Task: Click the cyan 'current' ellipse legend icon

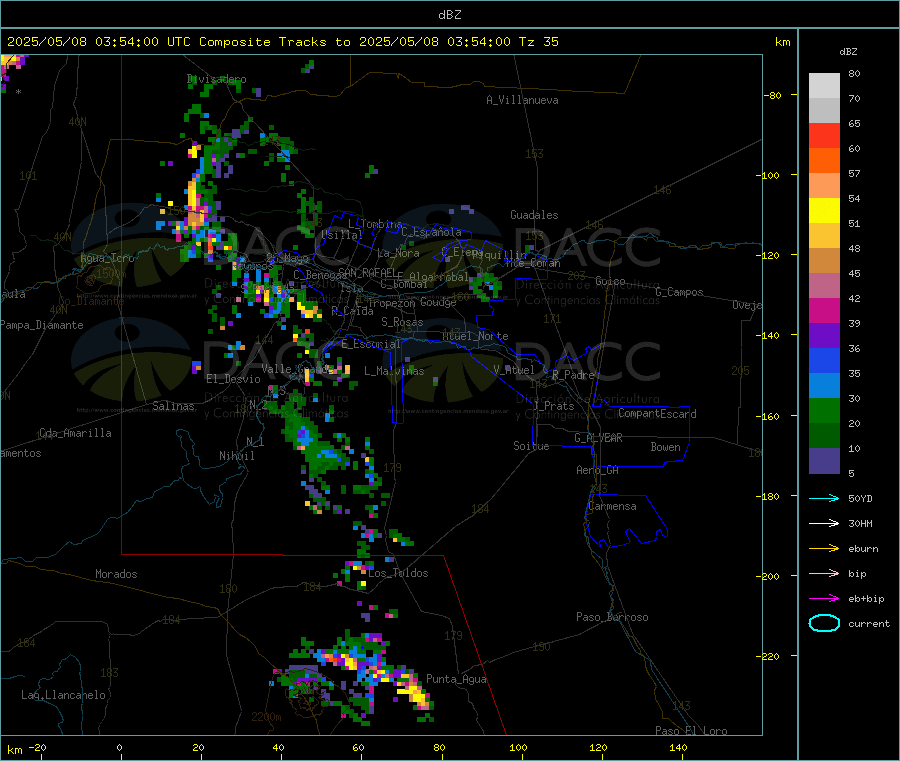Action: coord(824,623)
